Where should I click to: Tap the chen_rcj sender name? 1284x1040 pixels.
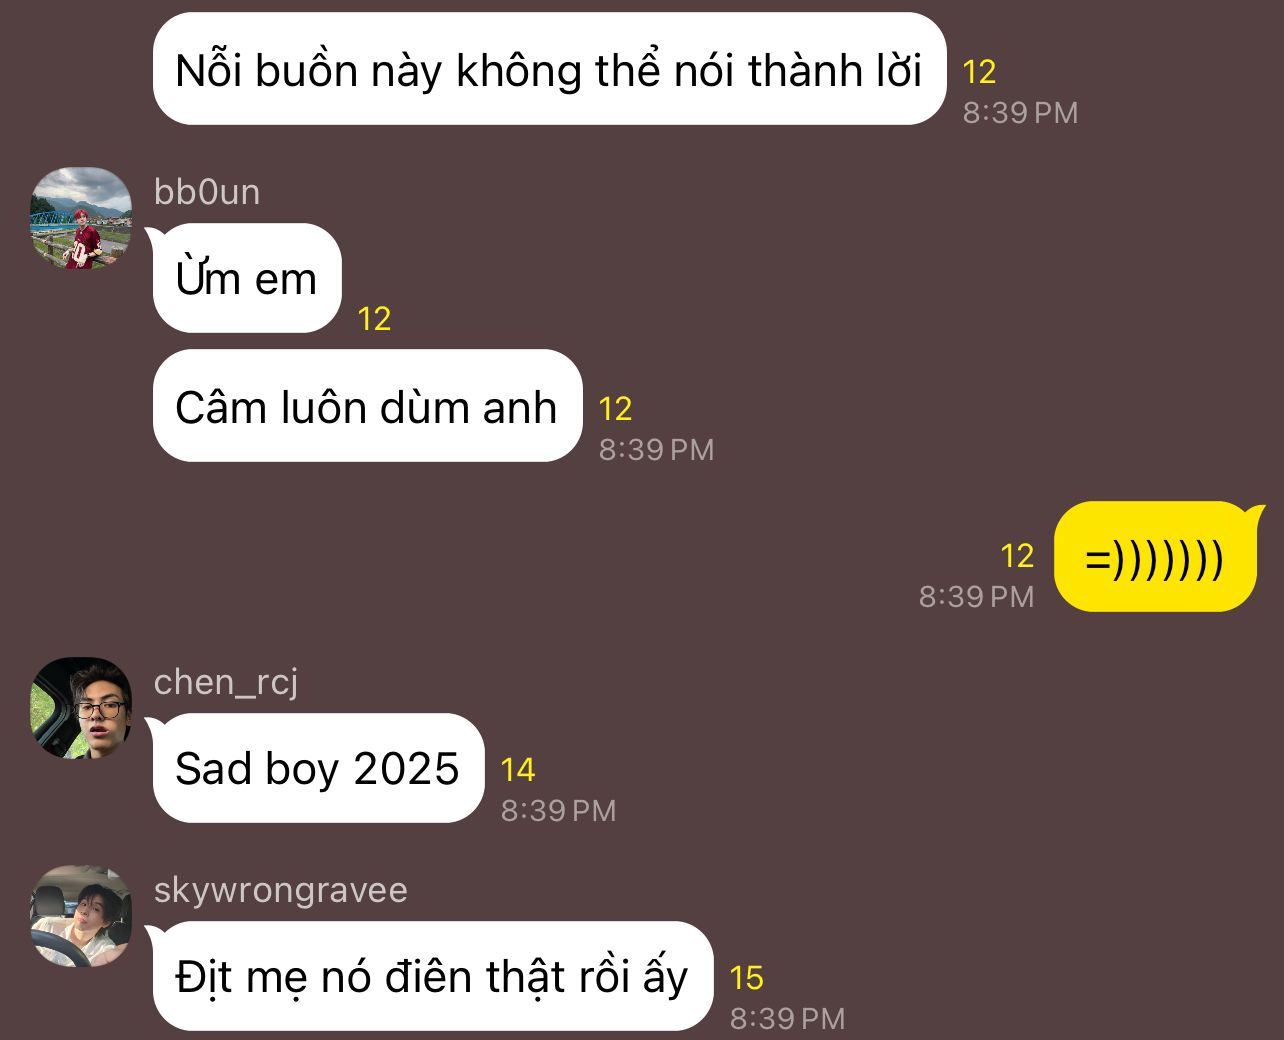pyautogui.click(x=226, y=682)
